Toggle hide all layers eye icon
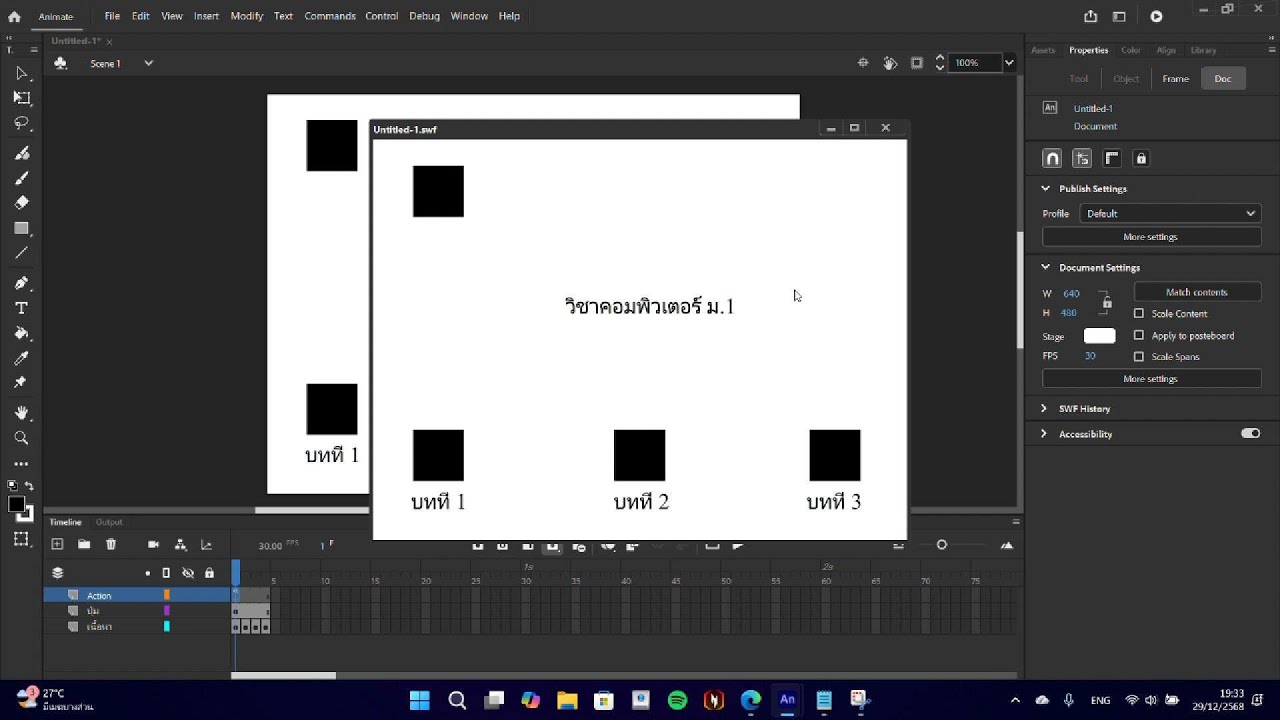 [187, 573]
